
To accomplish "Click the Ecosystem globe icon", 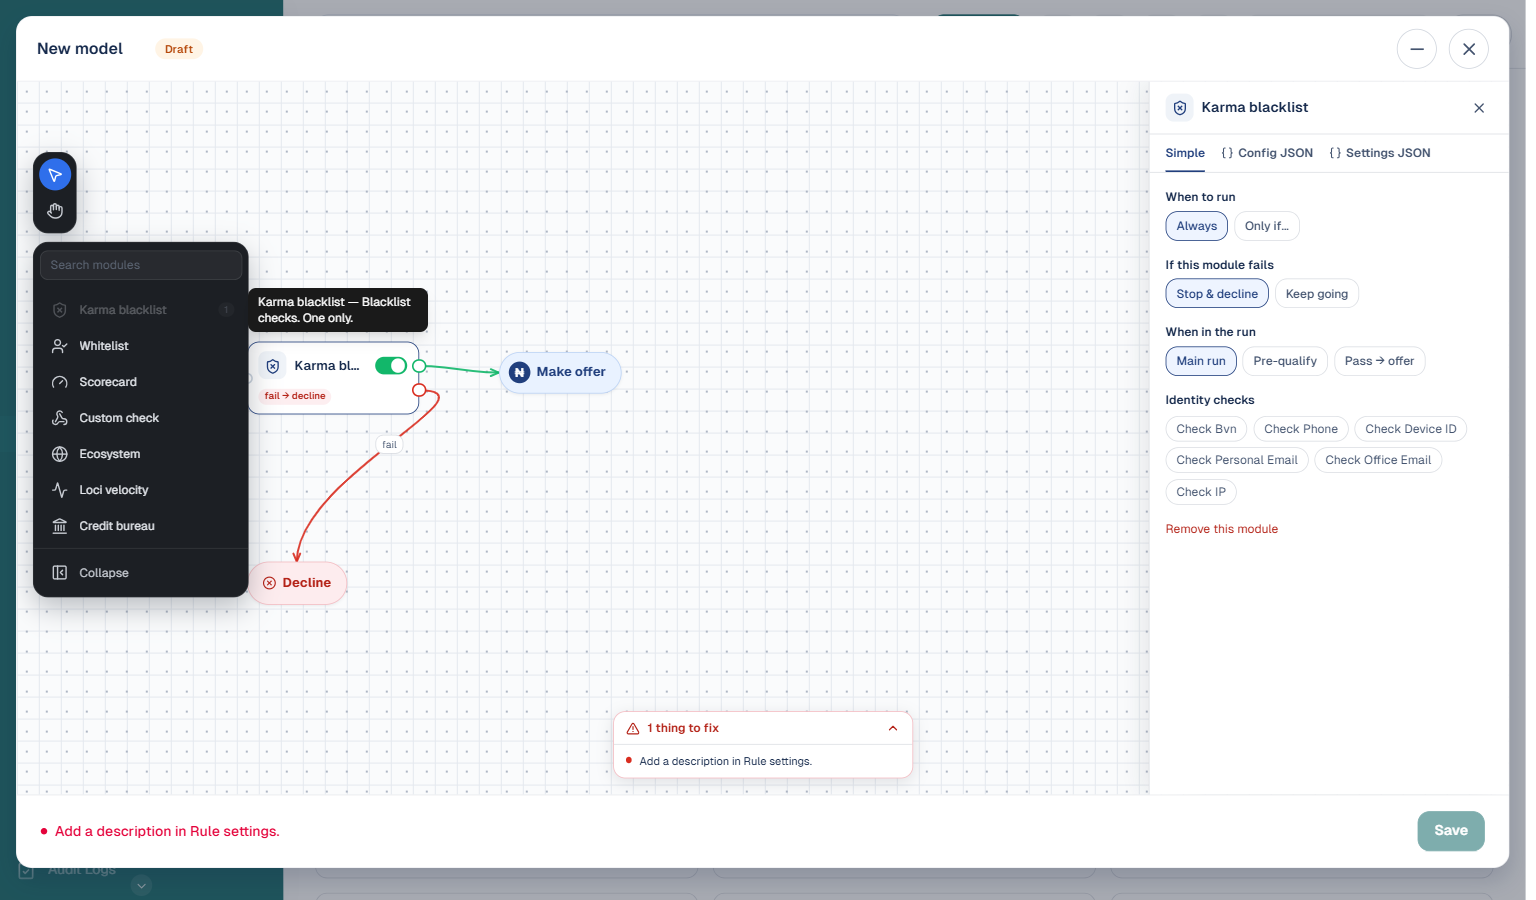I will (x=60, y=454).
